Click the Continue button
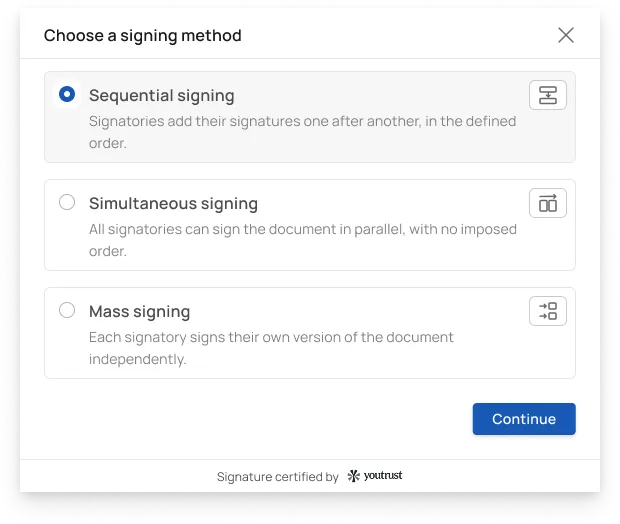 [524, 419]
